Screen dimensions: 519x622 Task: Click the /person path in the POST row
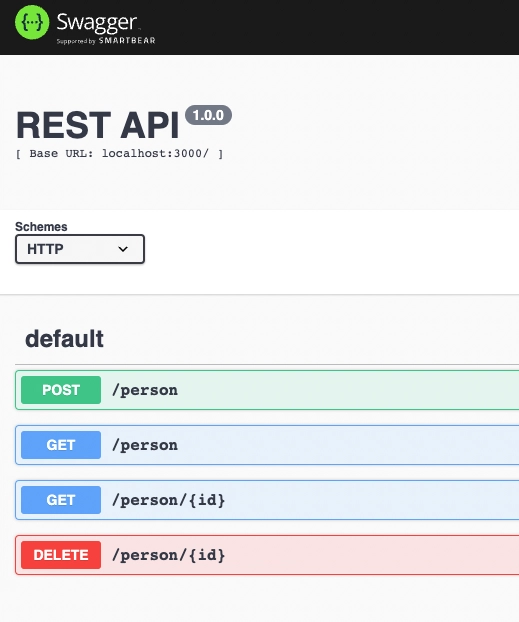(x=145, y=390)
